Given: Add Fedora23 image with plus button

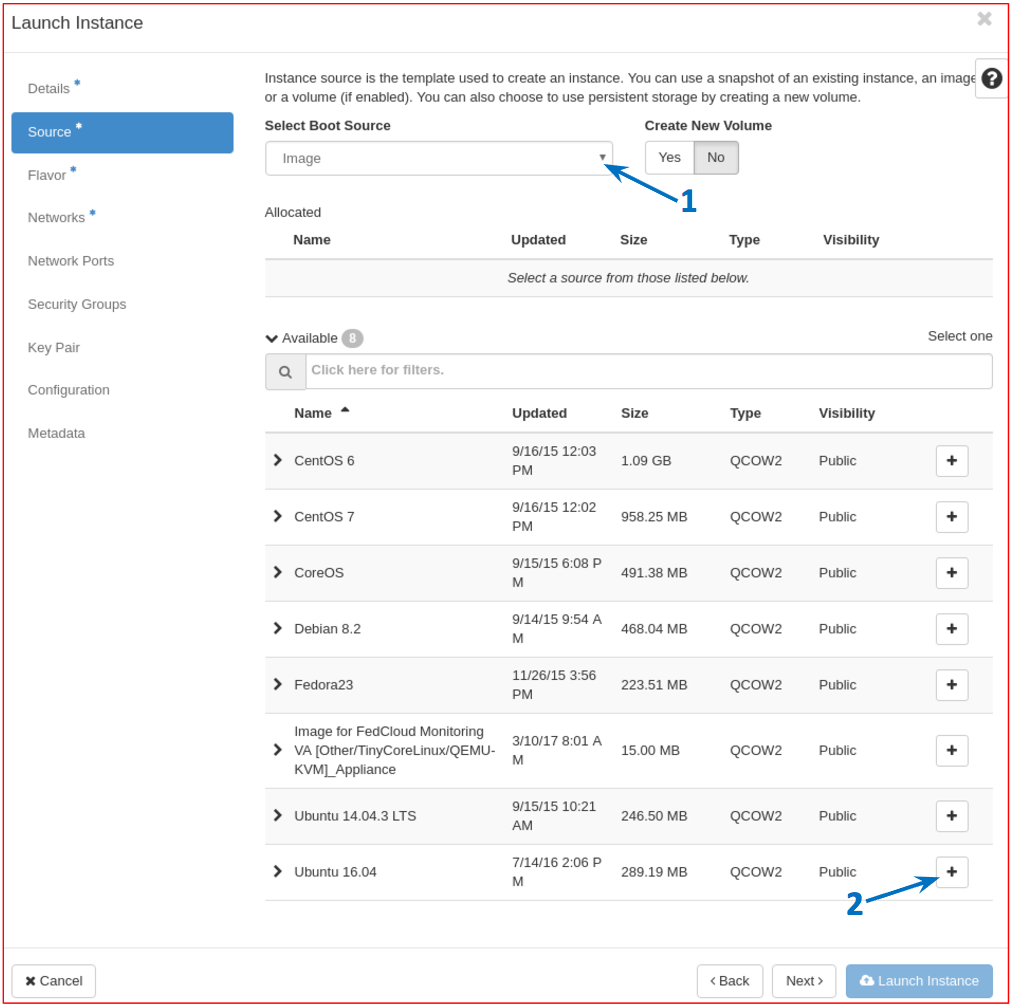Looking at the screenshot, I should tap(951, 685).
